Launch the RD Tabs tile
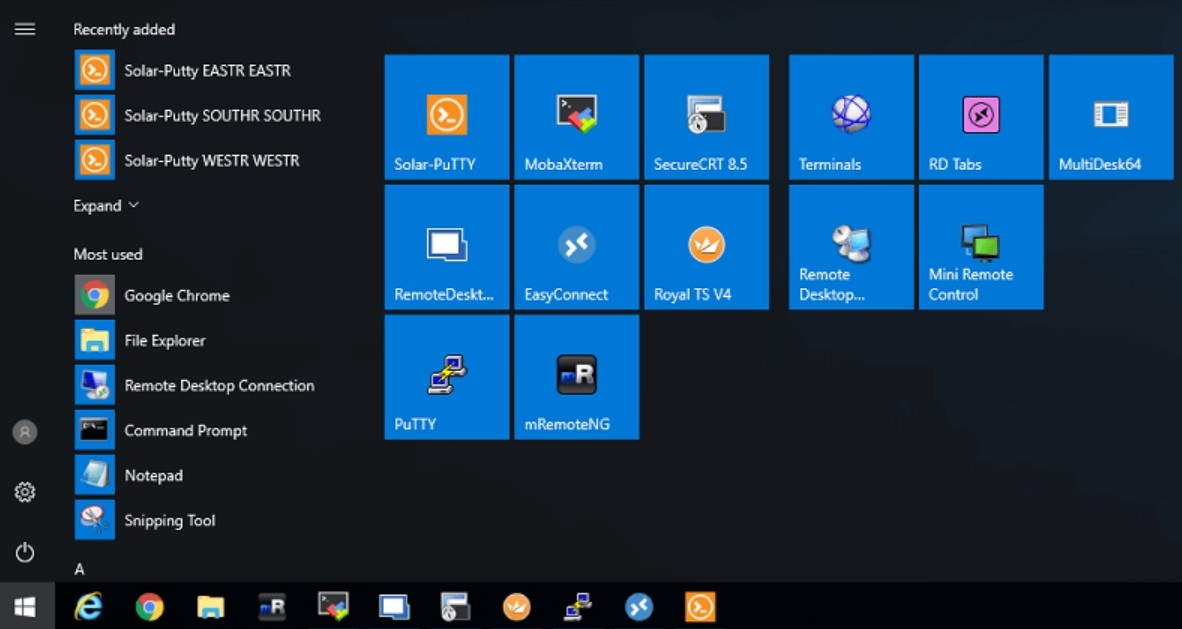The height and width of the screenshot is (629, 1182). [981, 117]
